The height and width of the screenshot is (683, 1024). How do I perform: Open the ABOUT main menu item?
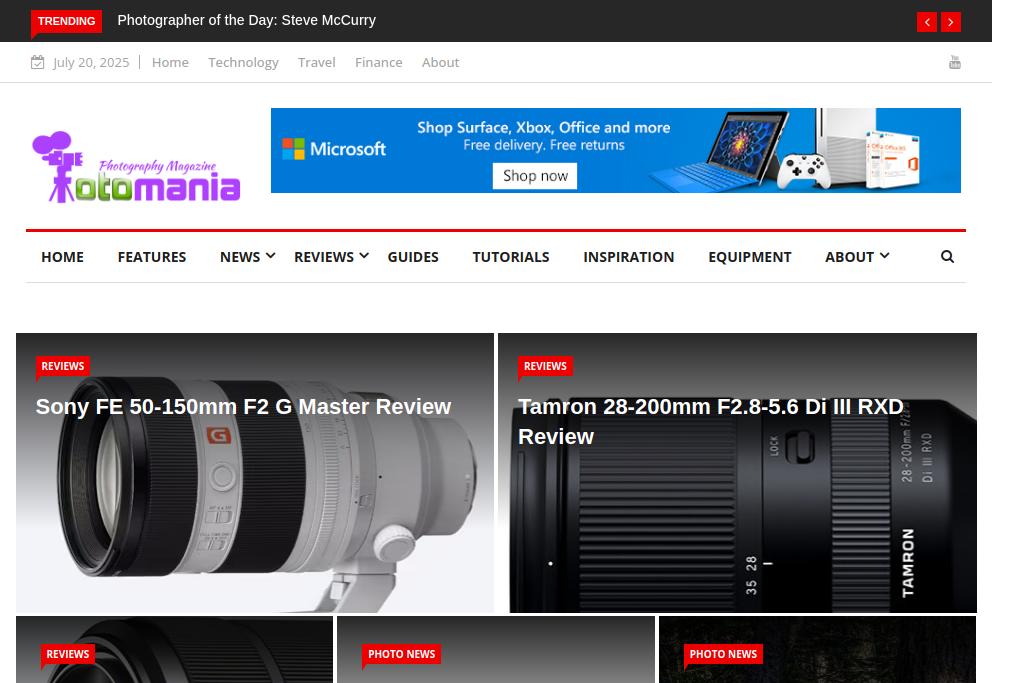click(x=849, y=257)
